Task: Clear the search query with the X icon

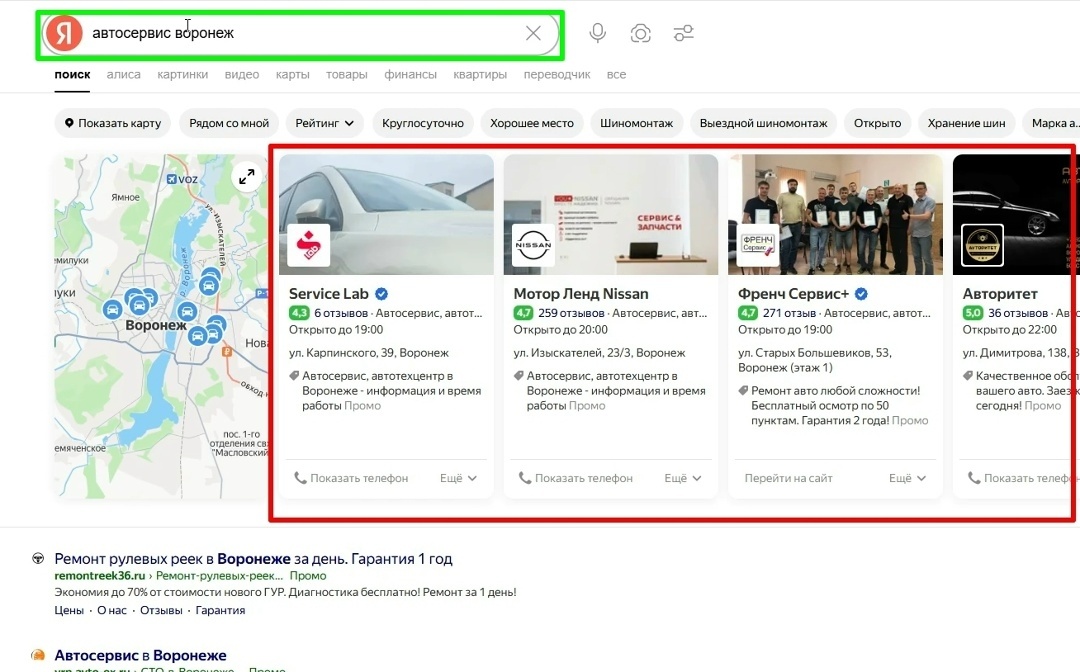Action: click(x=533, y=33)
